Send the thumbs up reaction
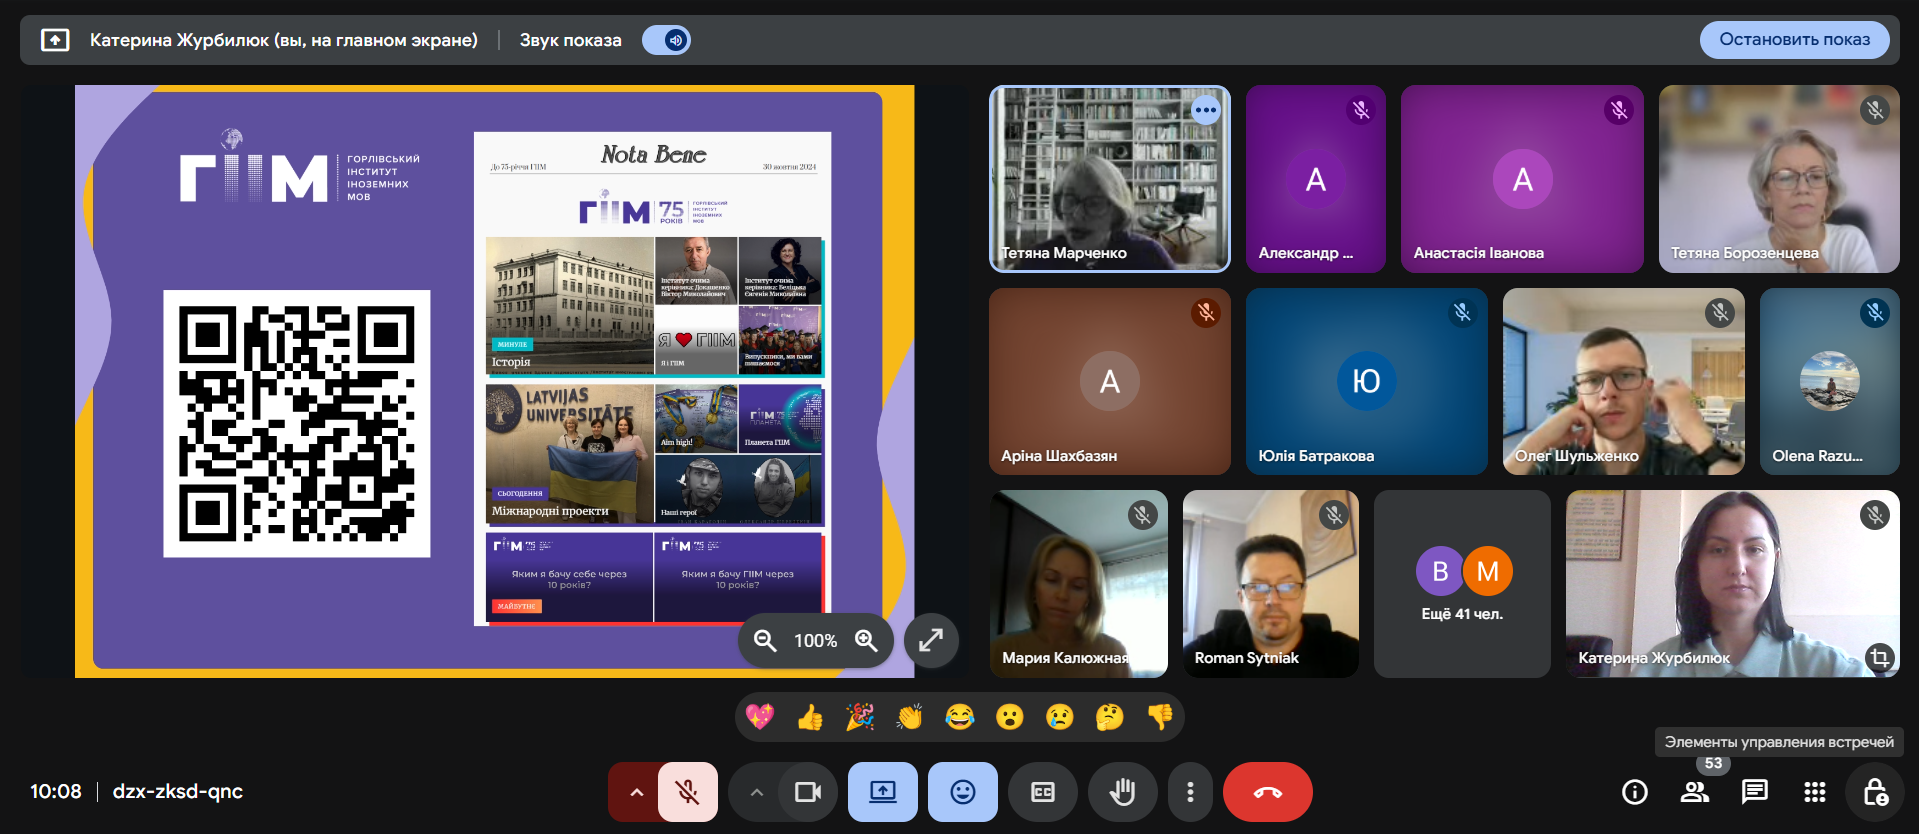Image resolution: width=1919 pixels, height=834 pixels. pos(810,717)
